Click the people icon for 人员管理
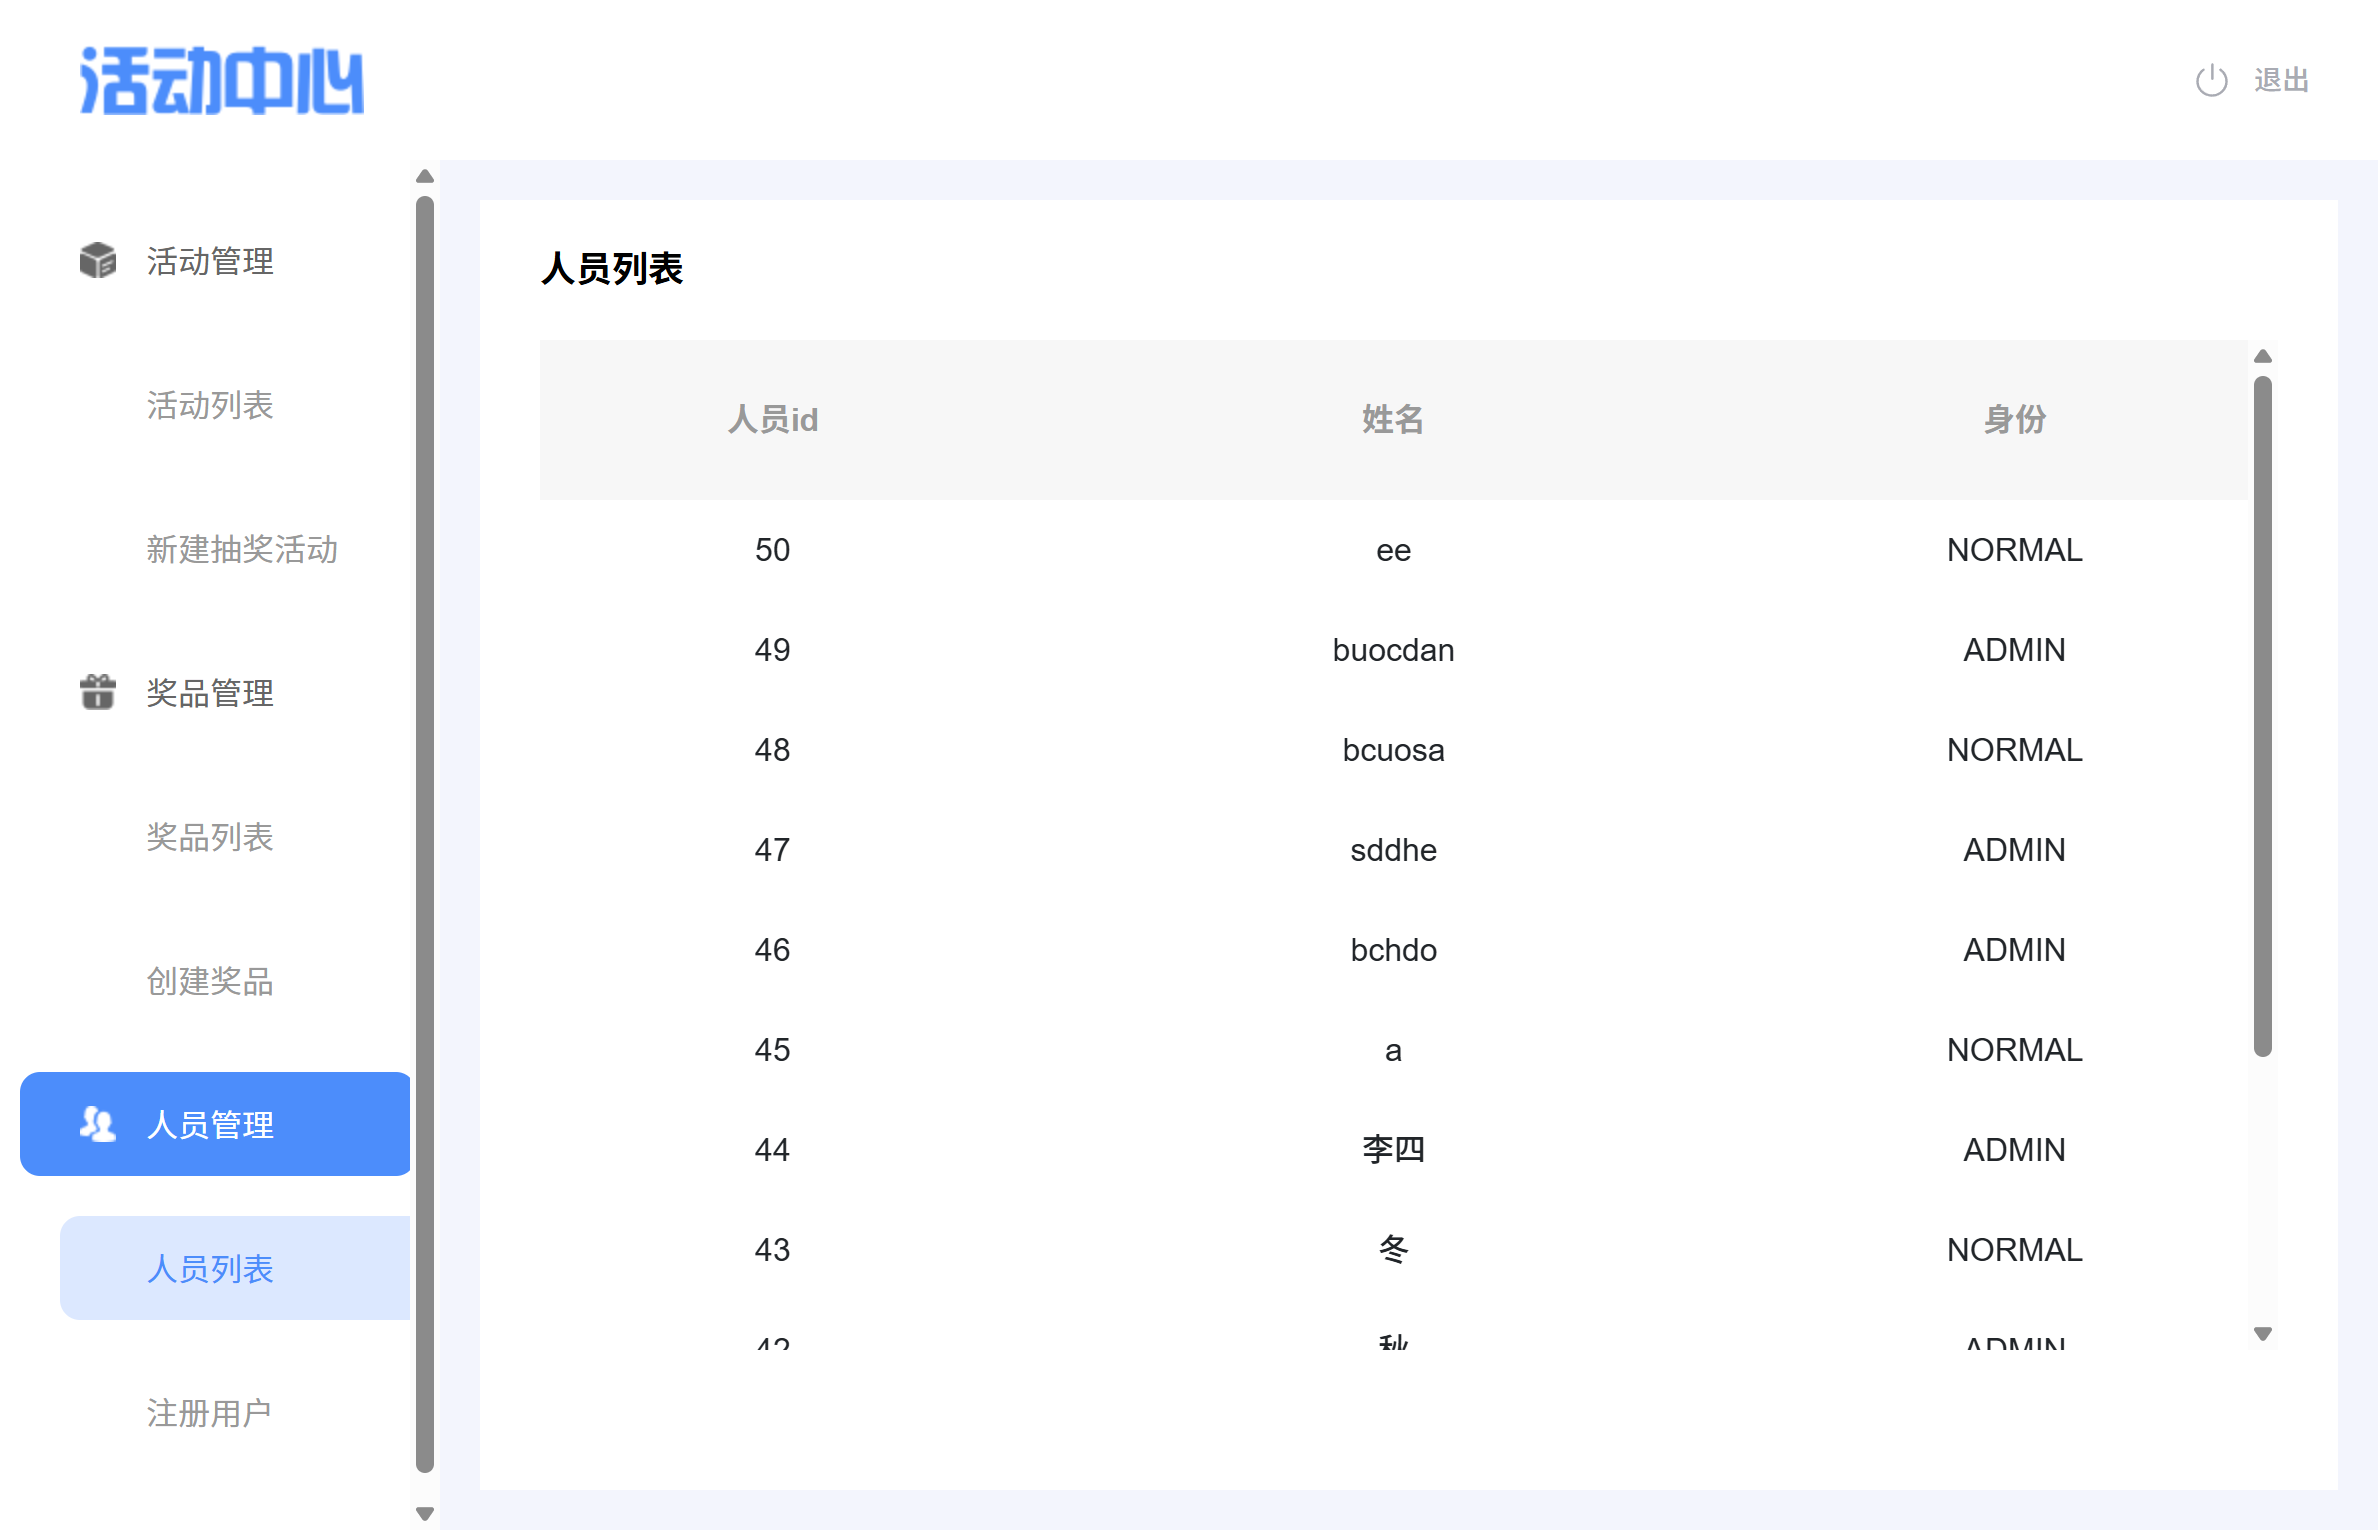The width and height of the screenshot is (2378, 1530). point(98,1124)
